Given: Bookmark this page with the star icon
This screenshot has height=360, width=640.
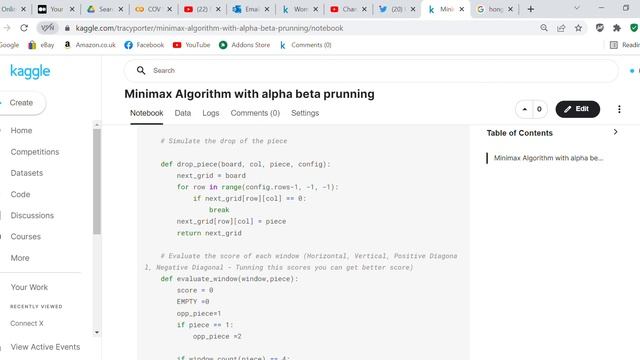Looking at the screenshot, I should click(578, 28).
